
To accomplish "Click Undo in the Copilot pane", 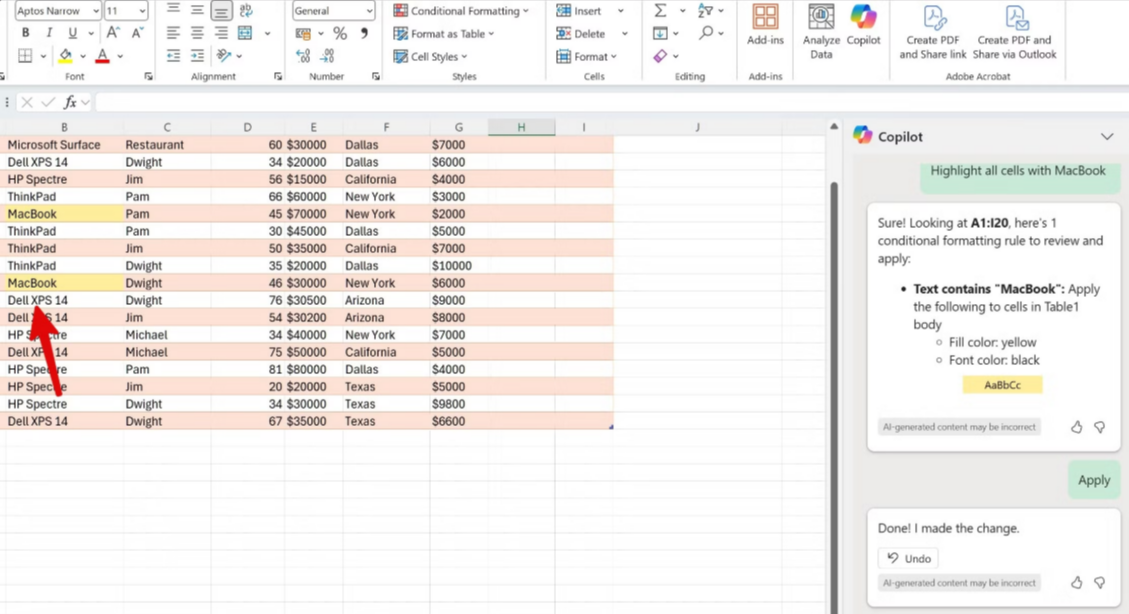I will pos(908,558).
